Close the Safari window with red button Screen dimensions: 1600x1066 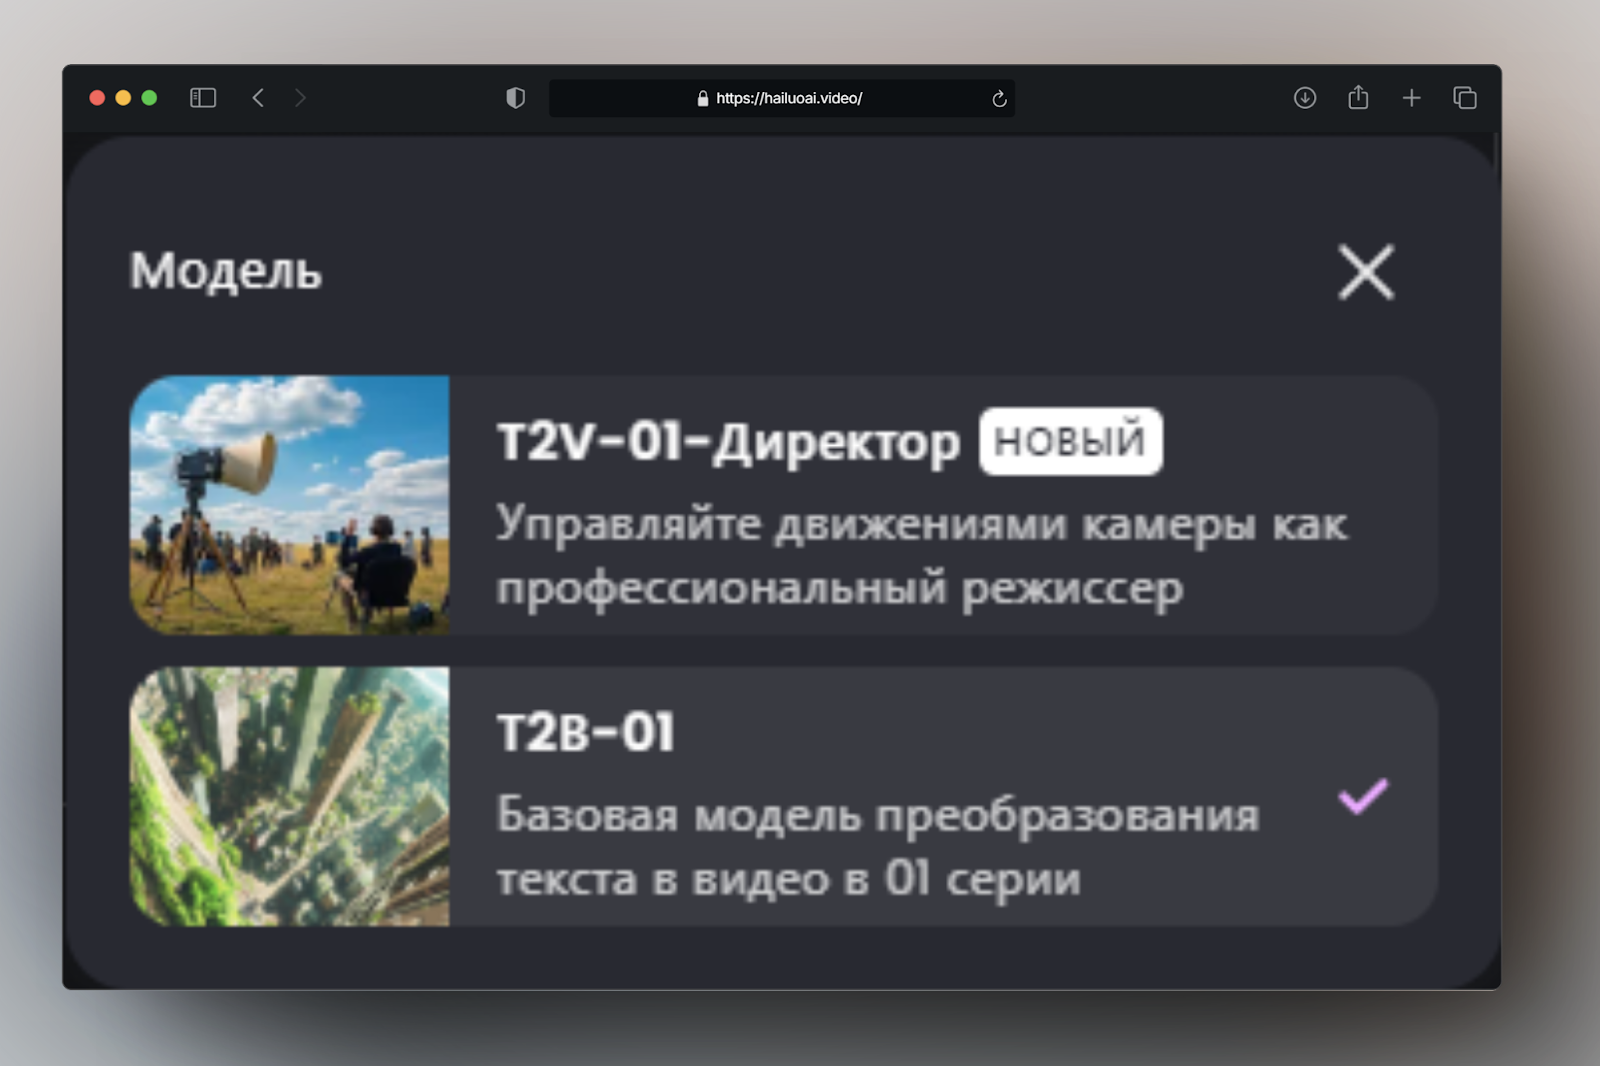point(97,98)
